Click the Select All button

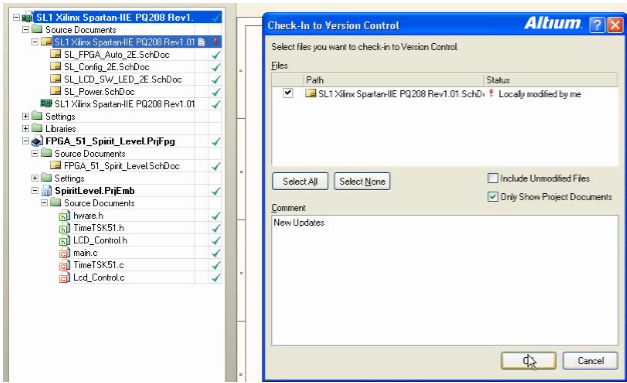point(300,181)
